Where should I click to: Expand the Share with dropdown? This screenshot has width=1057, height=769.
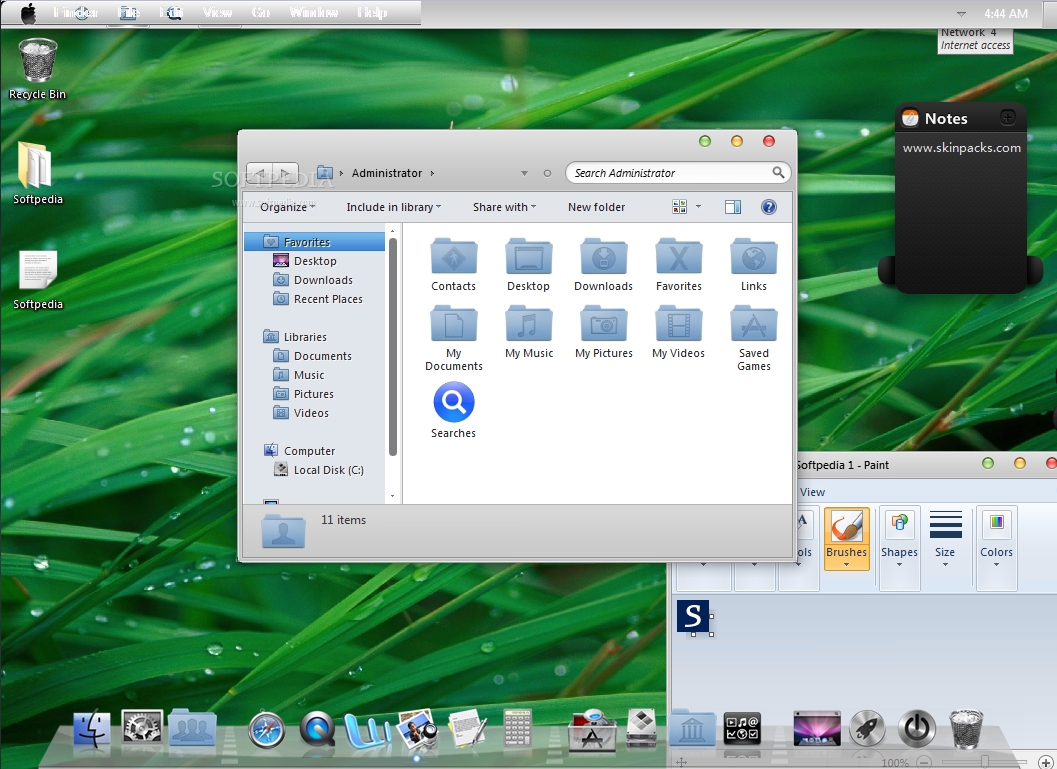click(504, 207)
